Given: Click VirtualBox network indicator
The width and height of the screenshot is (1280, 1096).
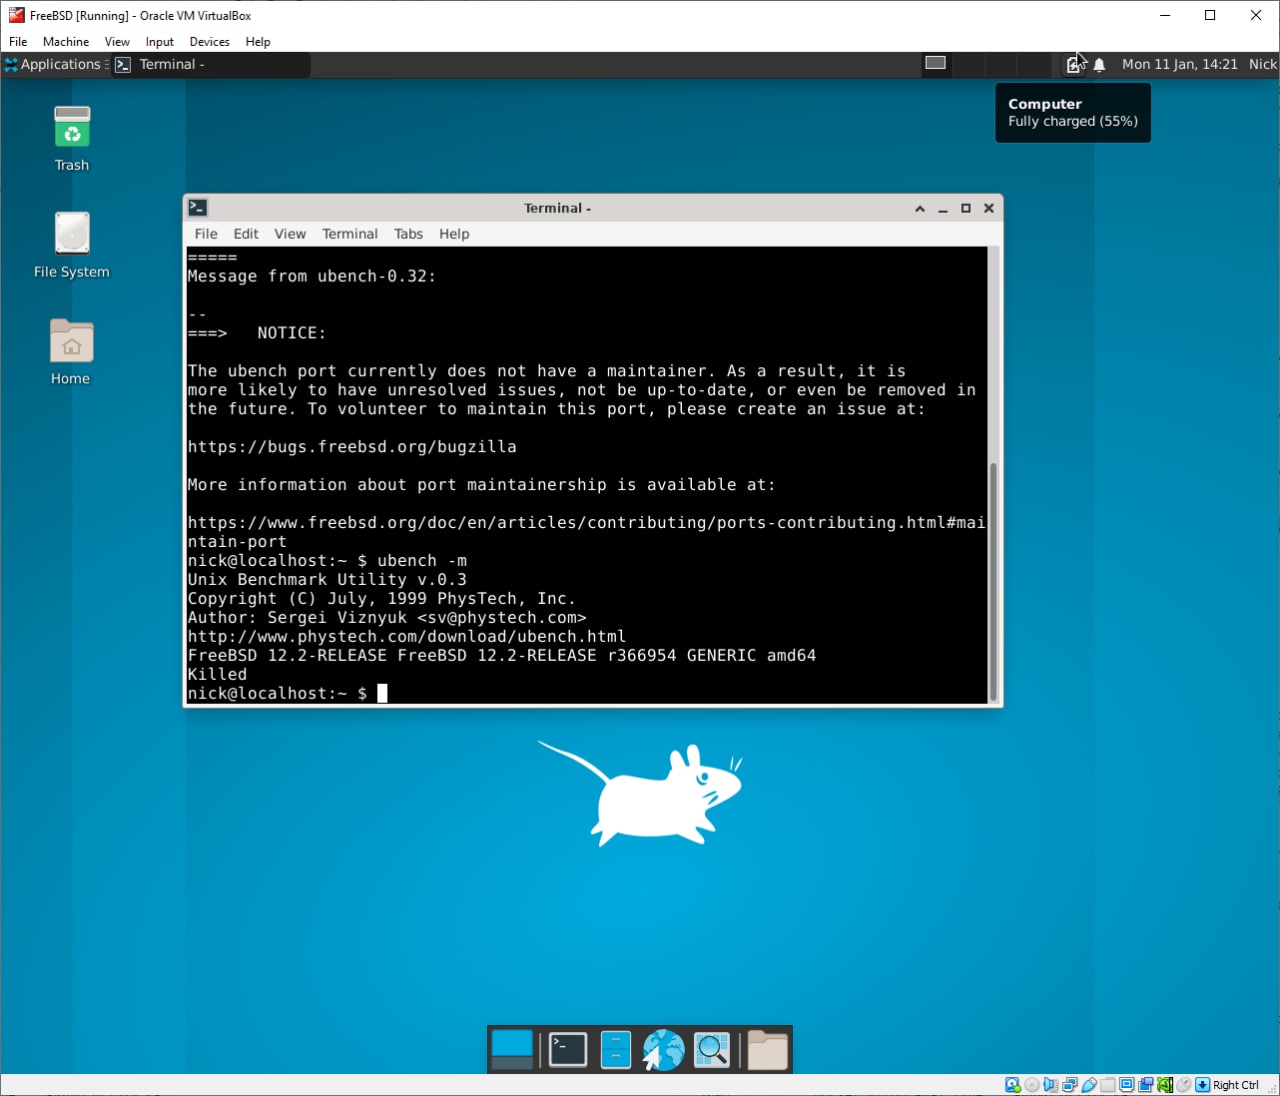Looking at the screenshot, I should (x=1070, y=1085).
